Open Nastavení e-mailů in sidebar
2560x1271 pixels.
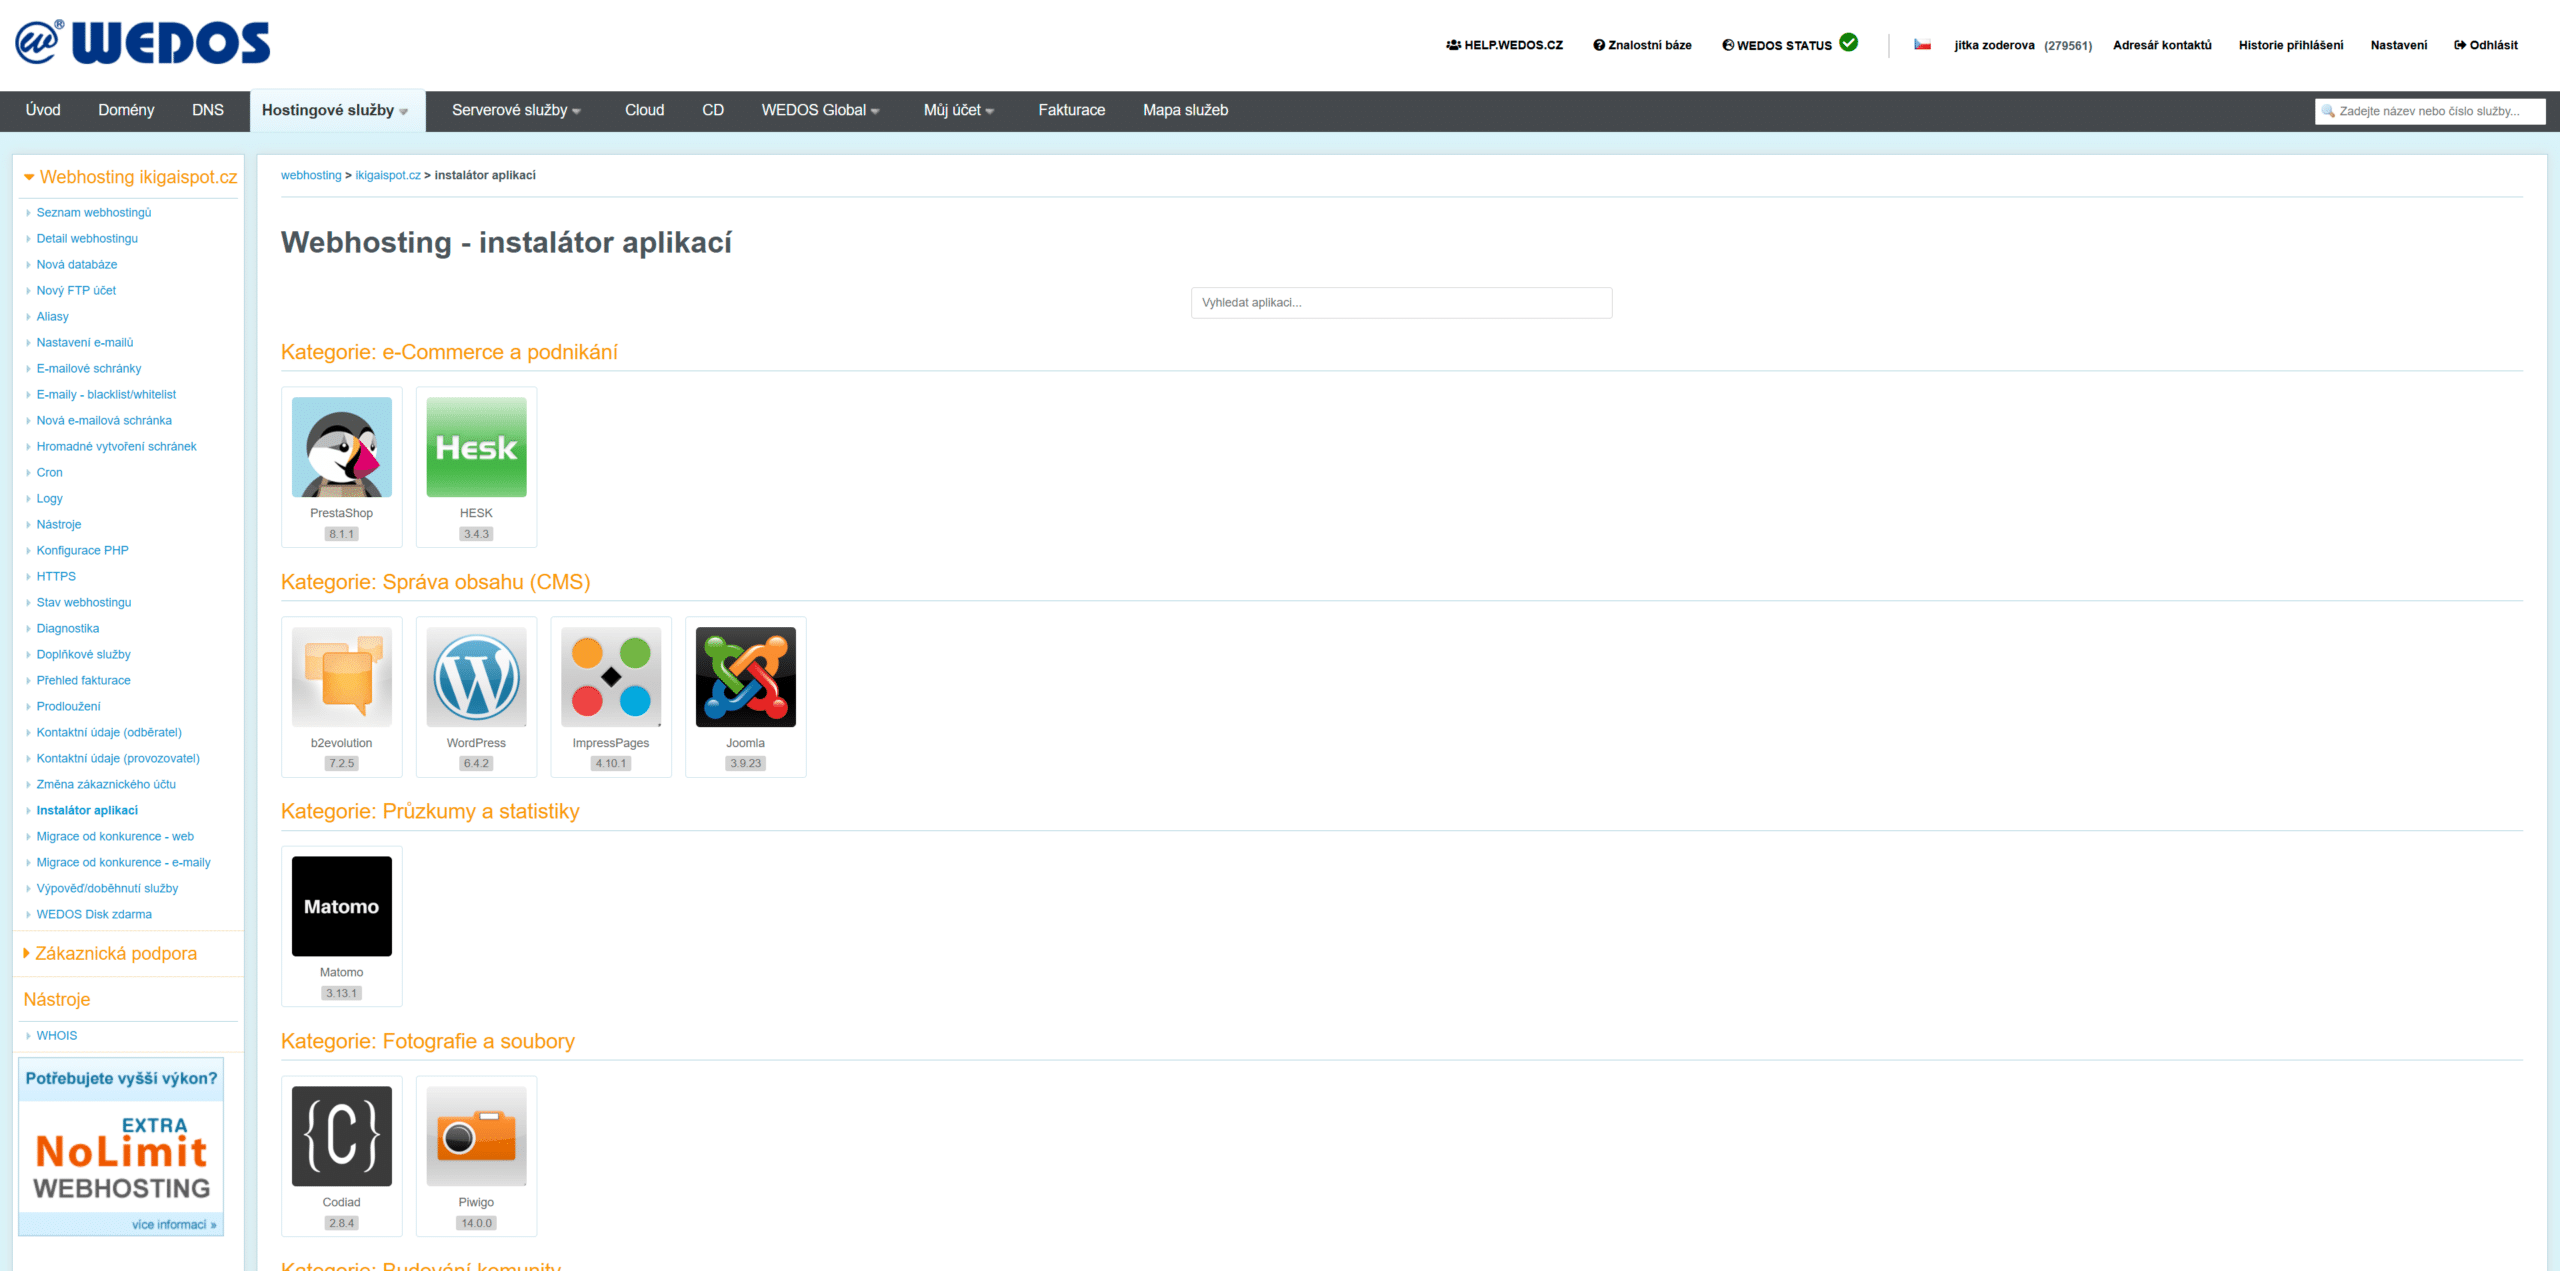tap(85, 342)
